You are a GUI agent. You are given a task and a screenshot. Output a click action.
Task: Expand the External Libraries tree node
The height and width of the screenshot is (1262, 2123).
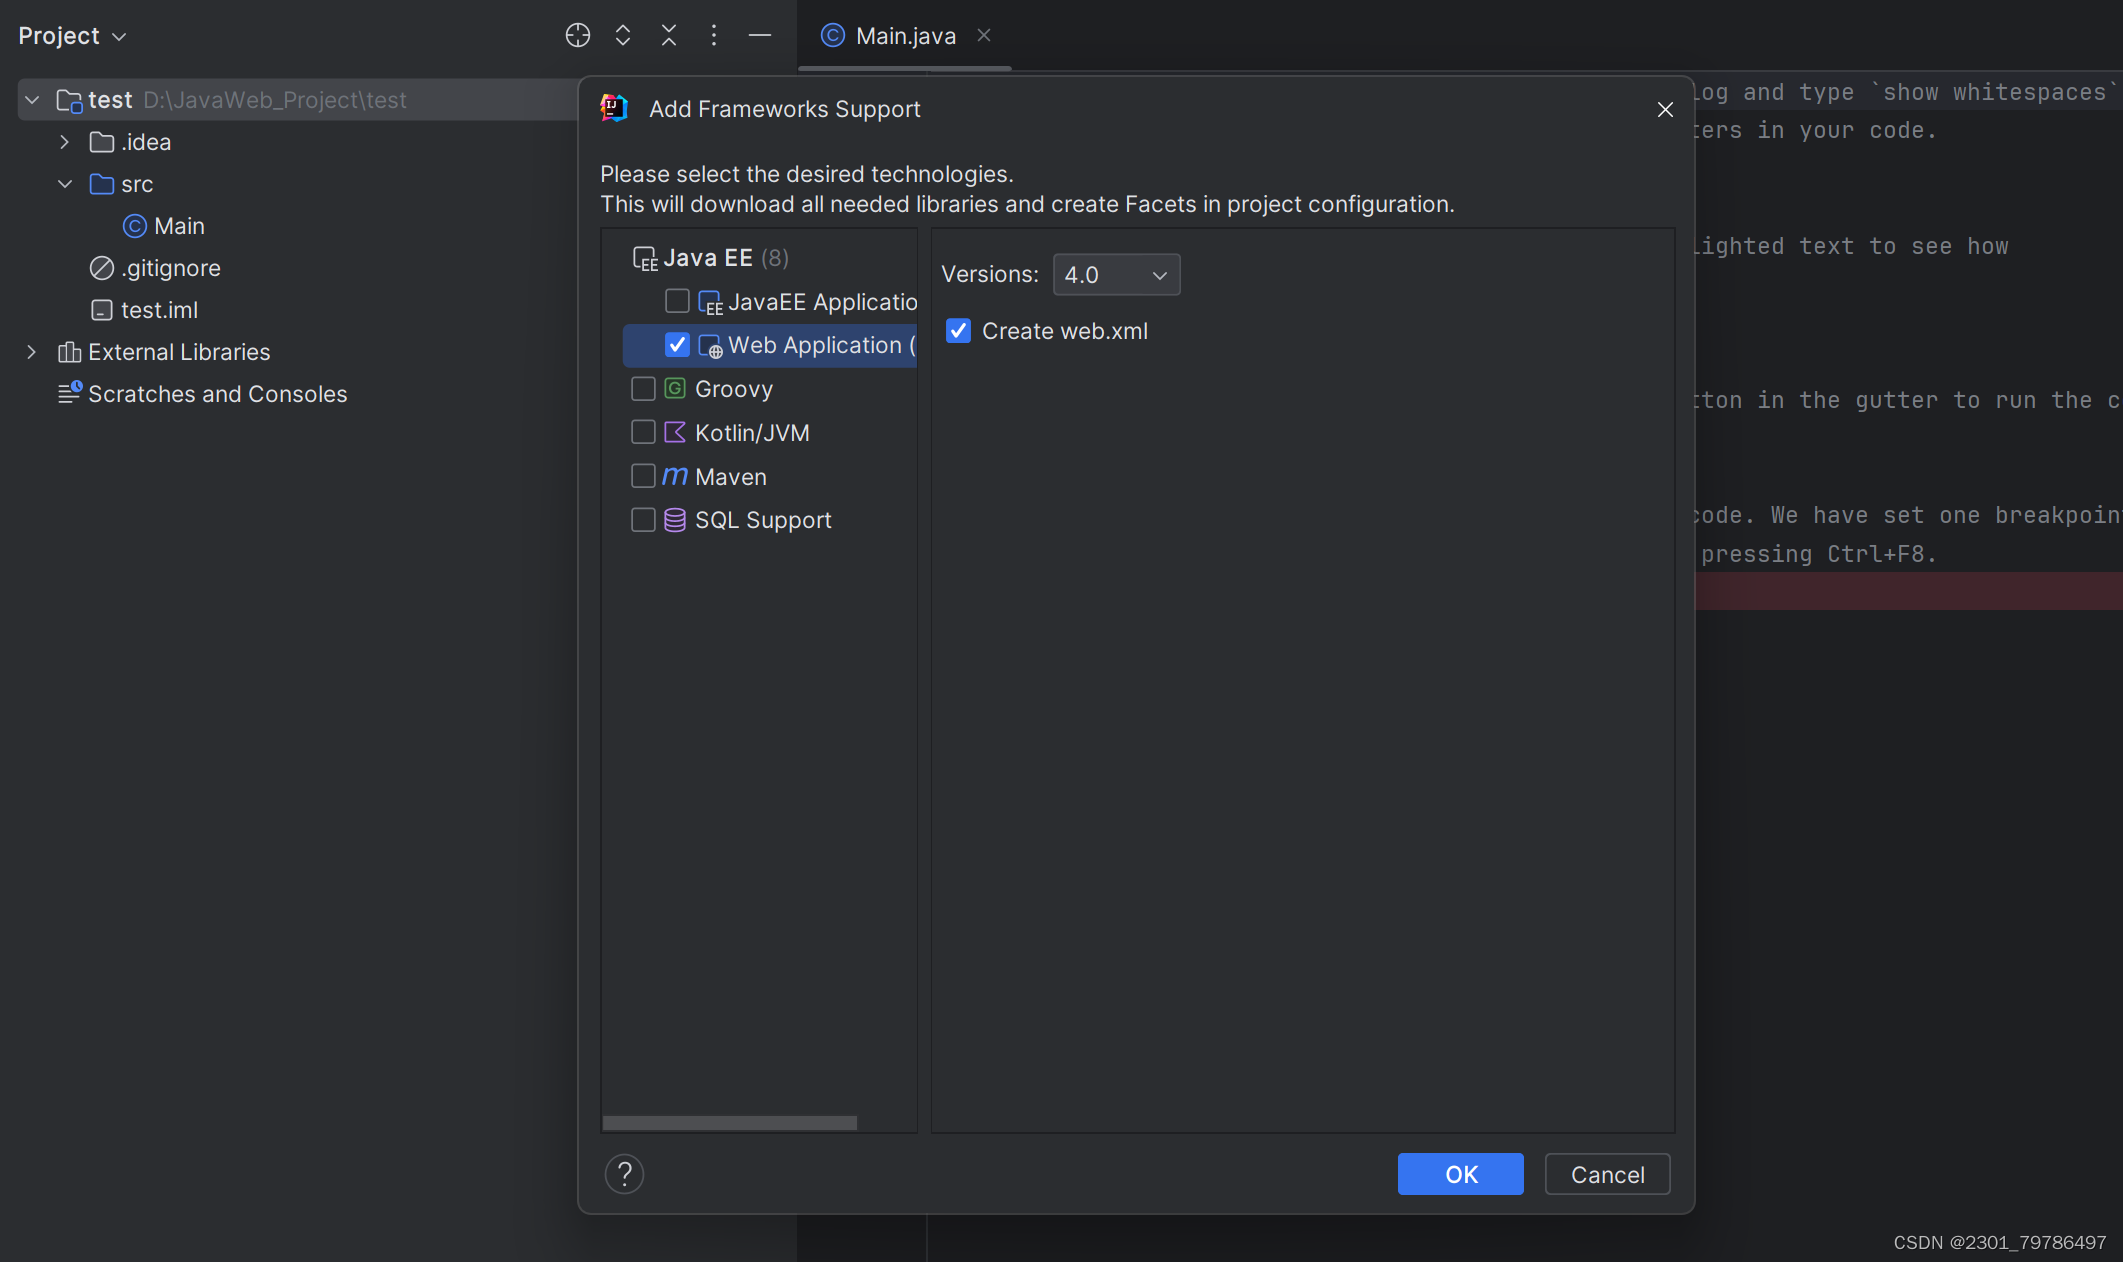coord(30,352)
